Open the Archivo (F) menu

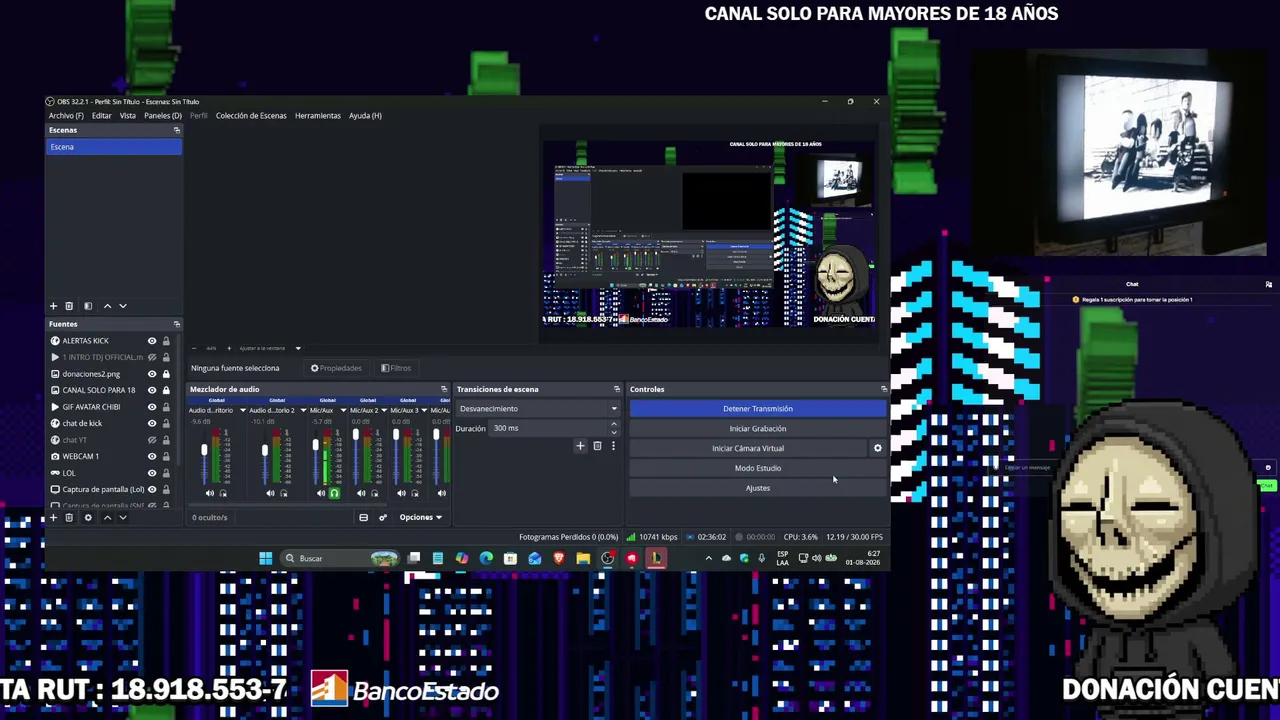[66, 116]
